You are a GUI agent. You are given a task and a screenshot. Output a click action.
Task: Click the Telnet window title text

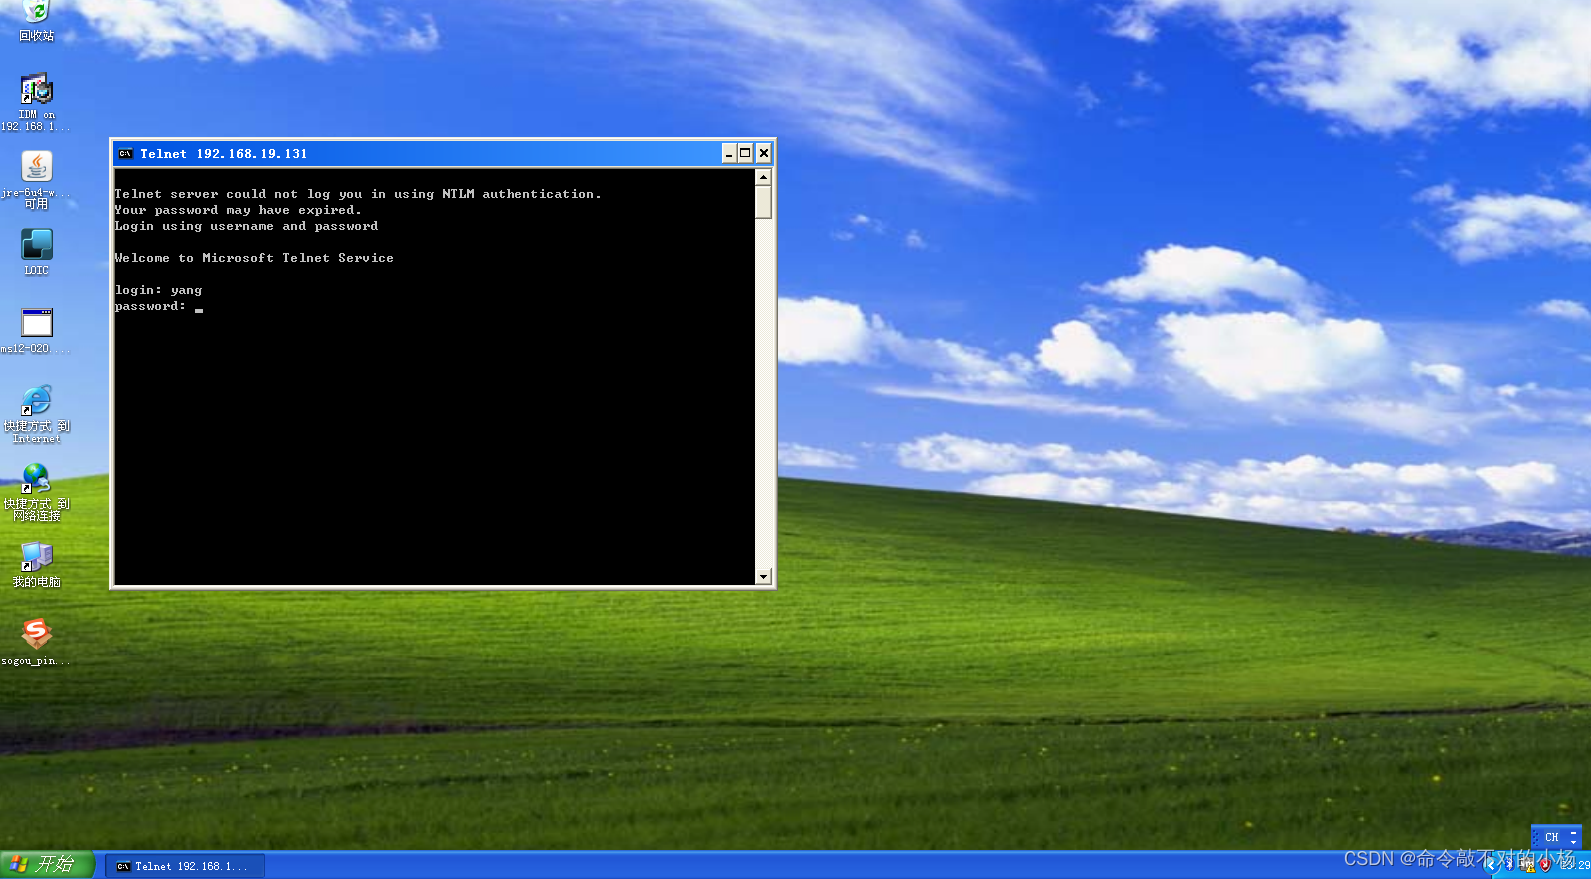pyautogui.click(x=224, y=154)
